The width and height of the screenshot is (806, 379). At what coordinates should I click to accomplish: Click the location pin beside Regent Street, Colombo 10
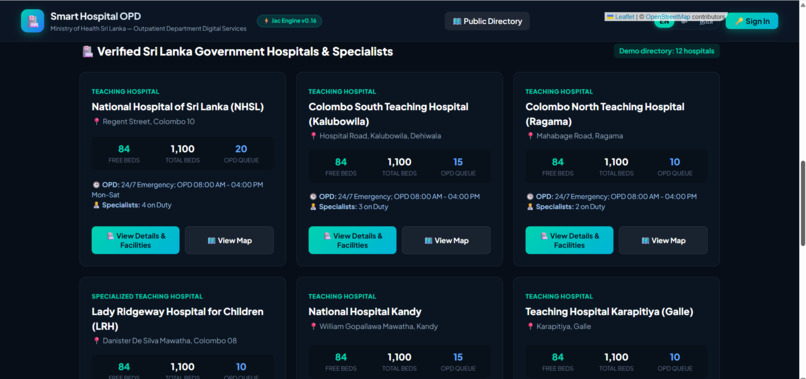point(96,122)
